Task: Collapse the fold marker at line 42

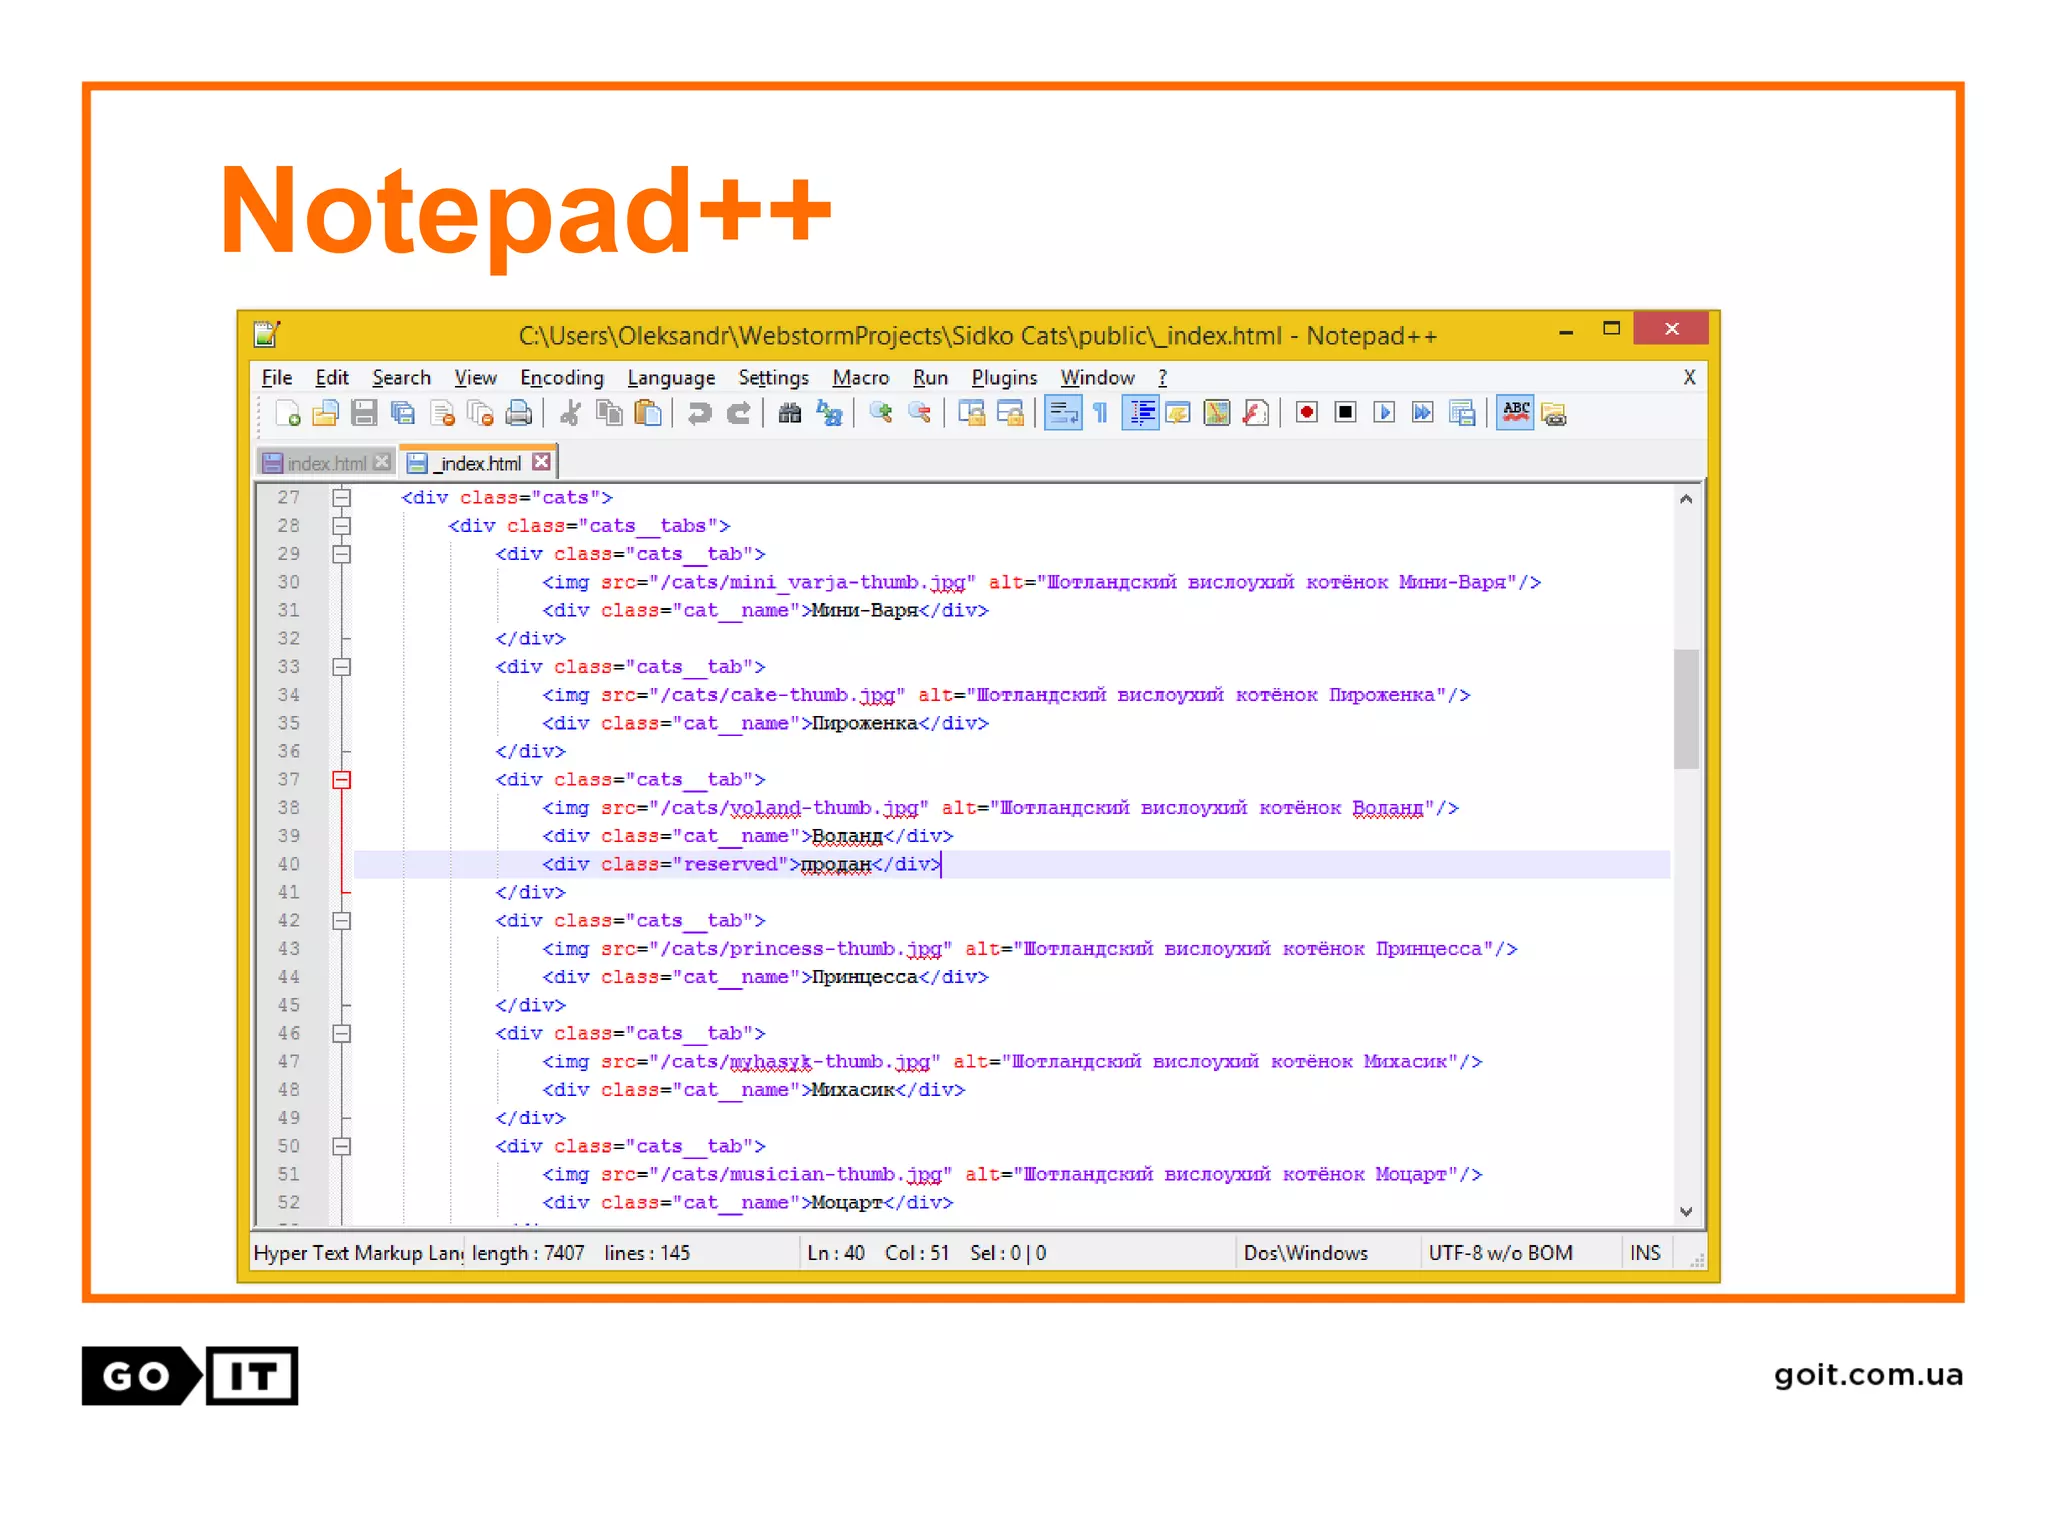Action: point(342,920)
